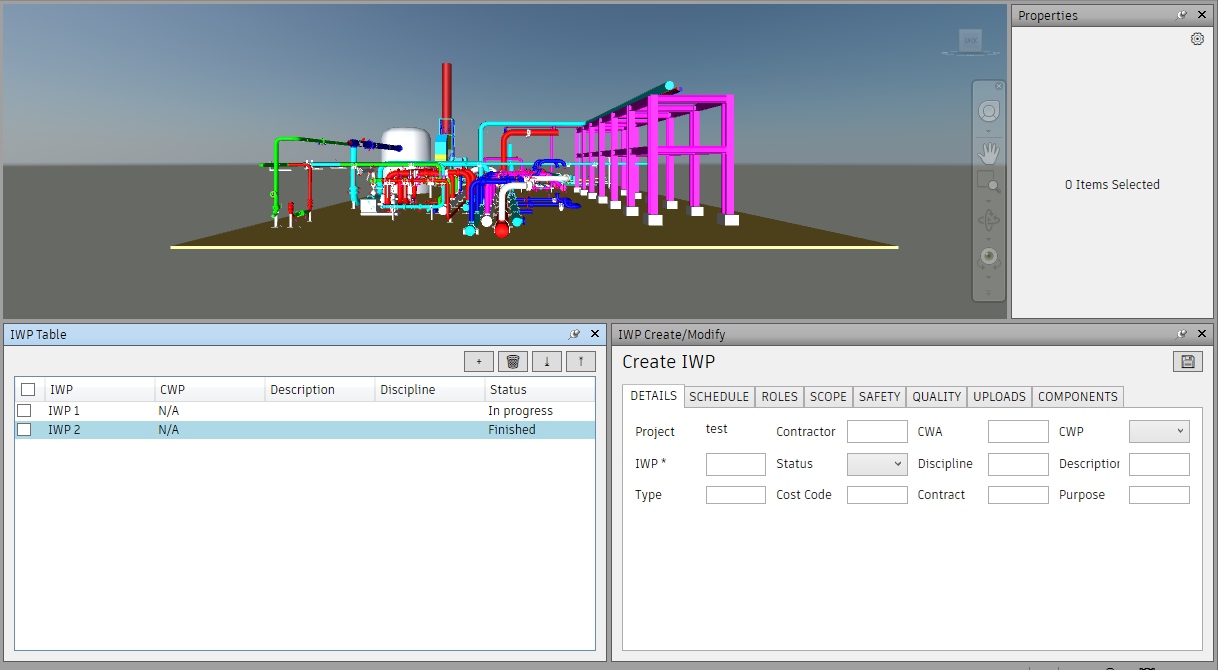Select the Zoom Window tool

pos(989,182)
